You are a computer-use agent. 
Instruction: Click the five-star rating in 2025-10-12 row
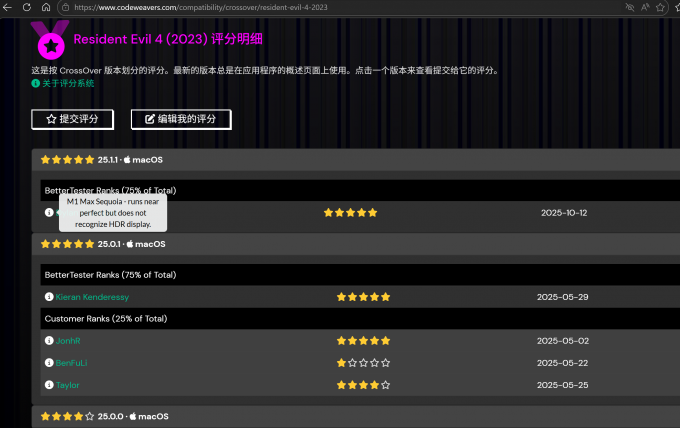tap(350, 212)
